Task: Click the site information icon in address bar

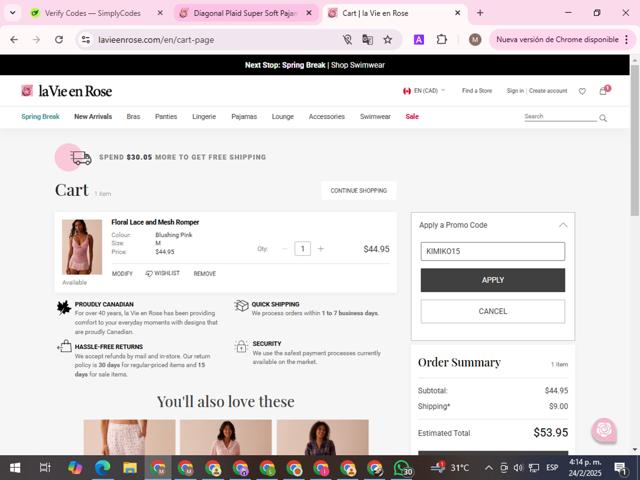Action: 86,40
